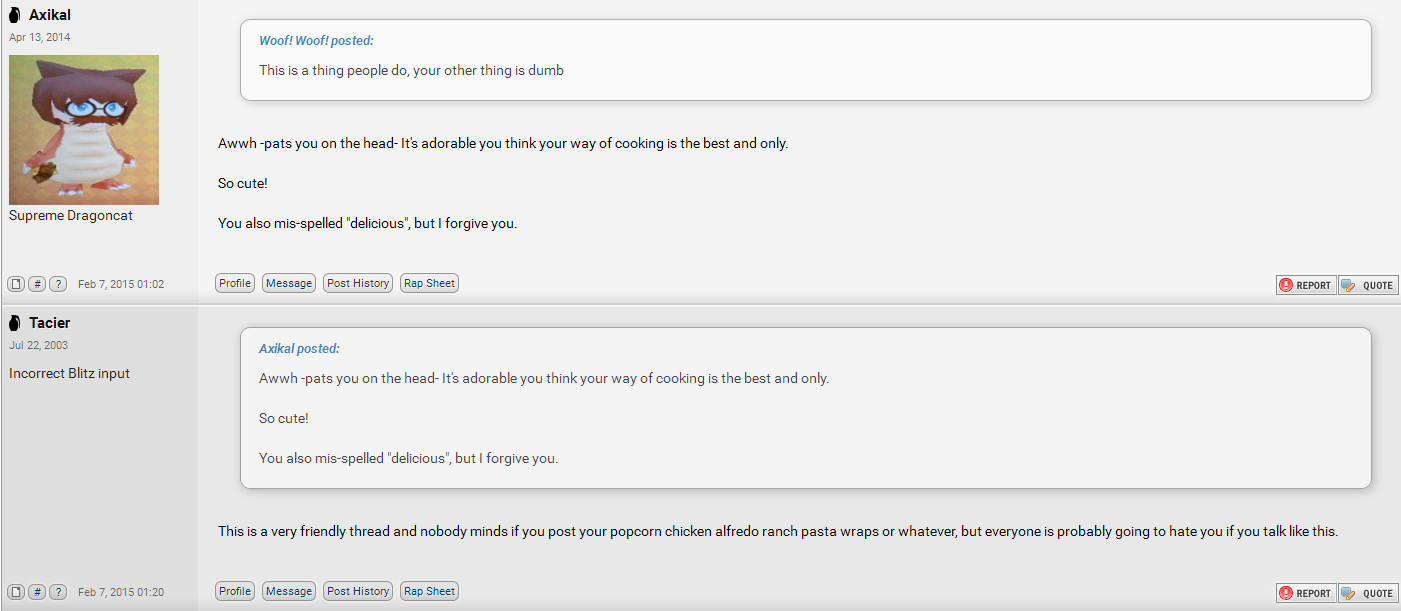1401x611 pixels.
Task: Click the ? icon under Tacier's post
Action: pyautogui.click(x=58, y=592)
